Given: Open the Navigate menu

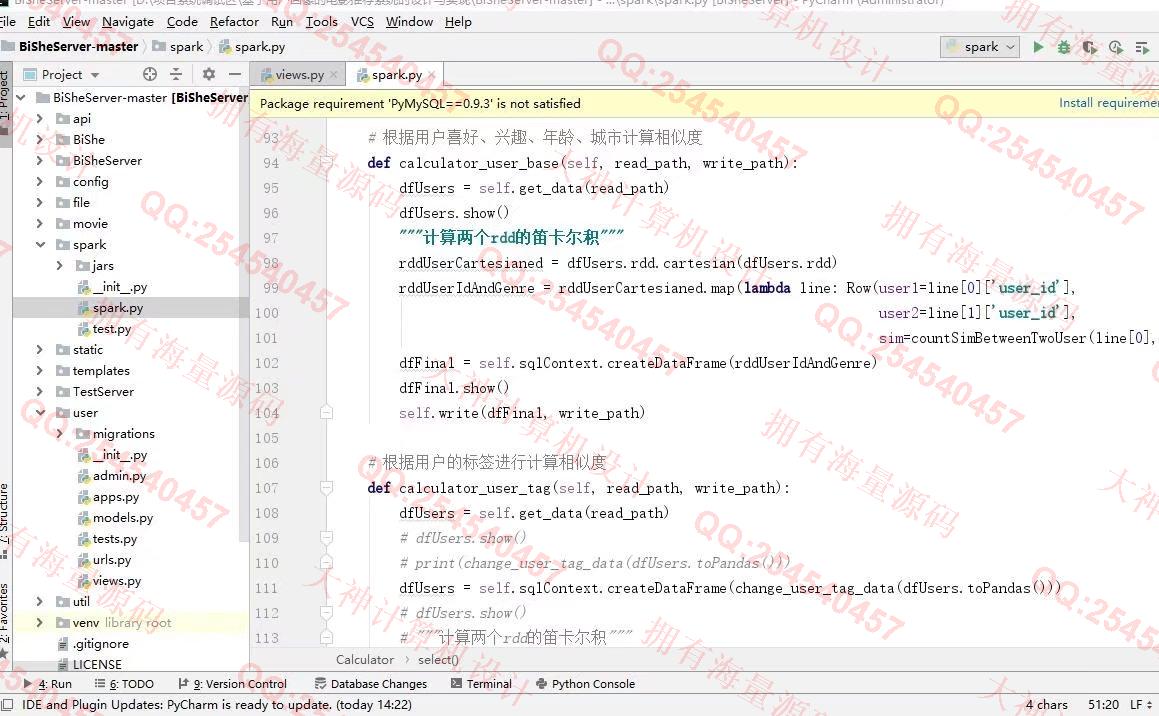Looking at the screenshot, I should [x=128, y=21].
